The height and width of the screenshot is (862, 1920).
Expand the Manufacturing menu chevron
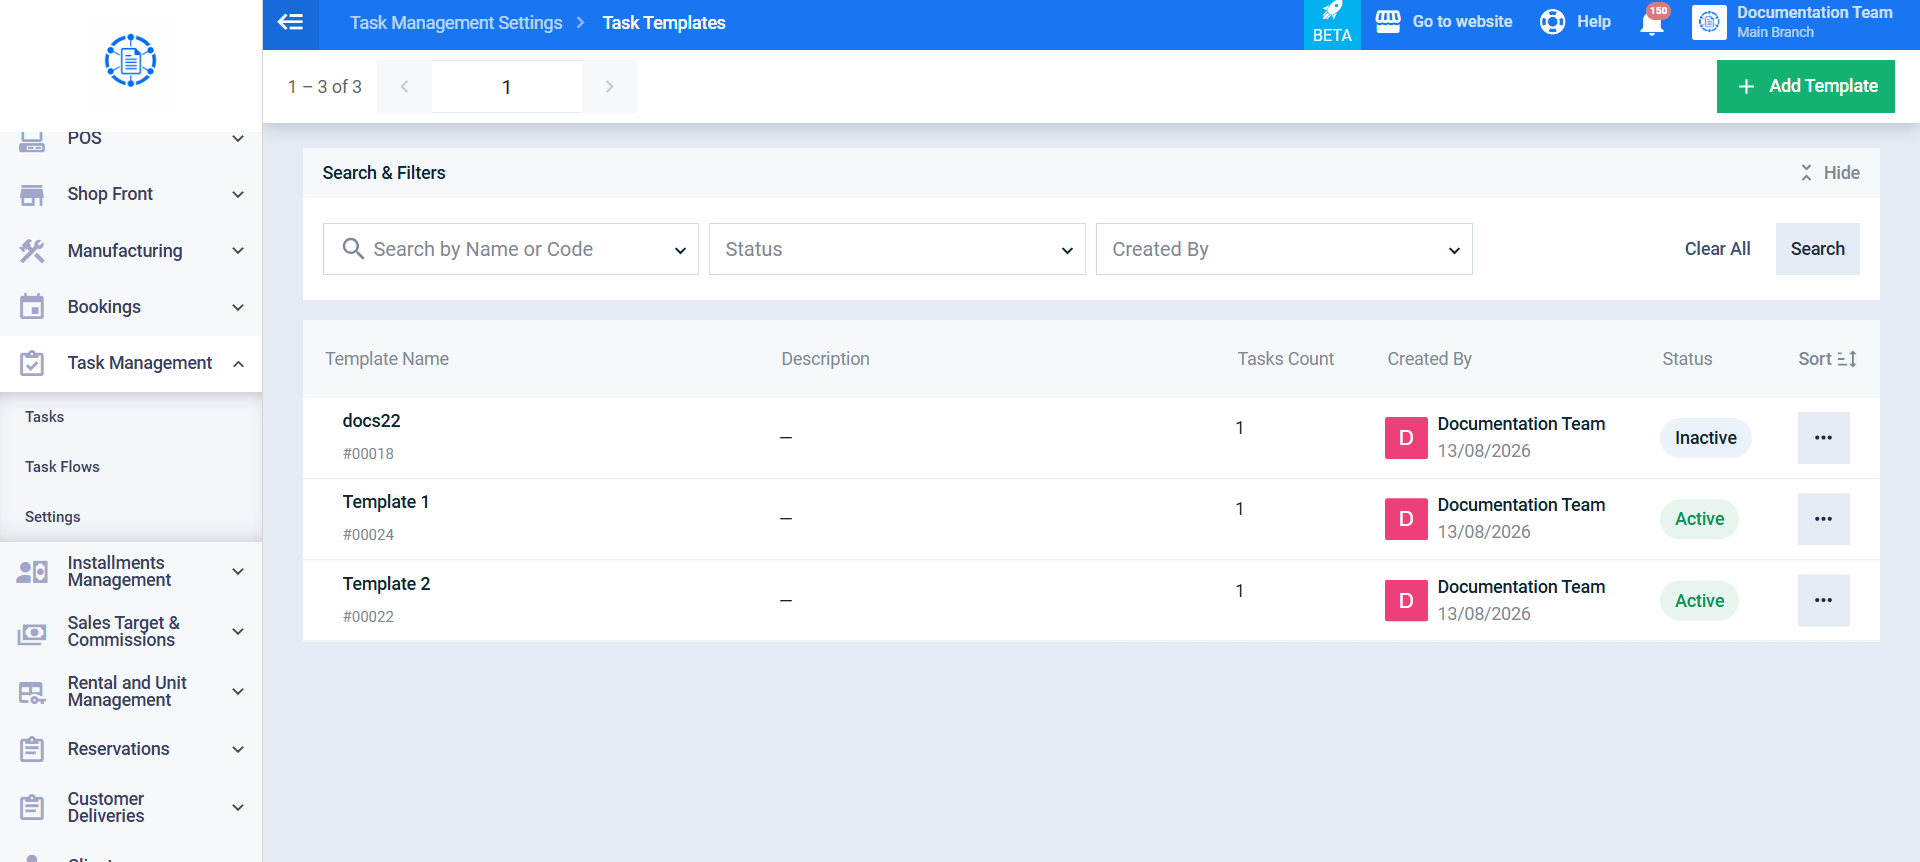238,251
